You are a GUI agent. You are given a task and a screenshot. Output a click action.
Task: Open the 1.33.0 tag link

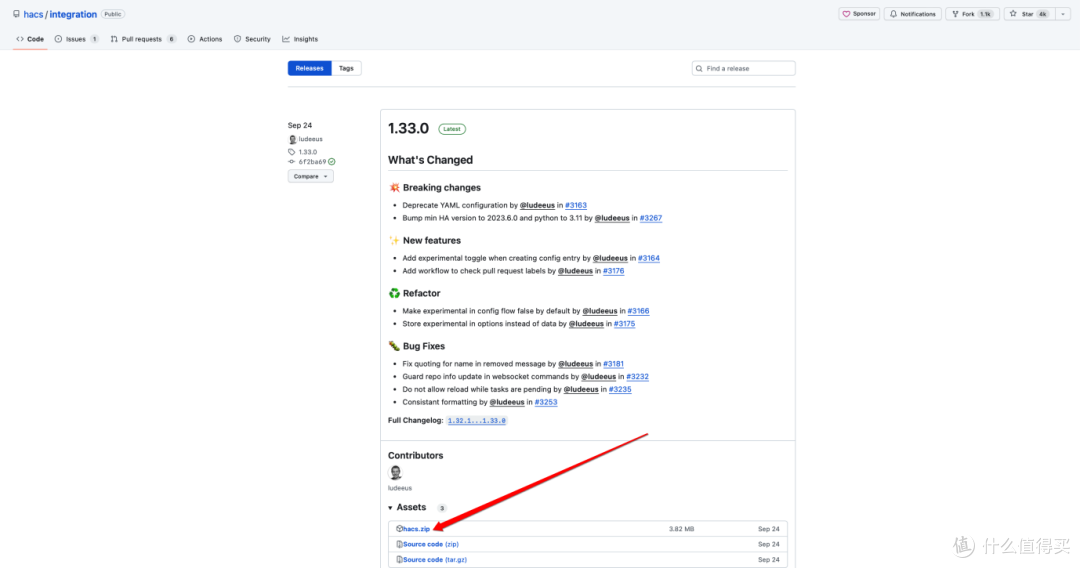(x=308, y=152)
